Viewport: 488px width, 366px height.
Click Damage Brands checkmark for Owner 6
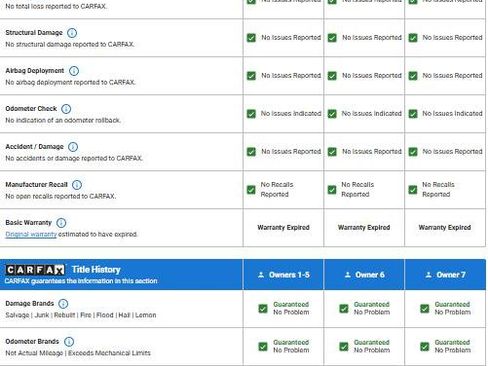[344, 308]
